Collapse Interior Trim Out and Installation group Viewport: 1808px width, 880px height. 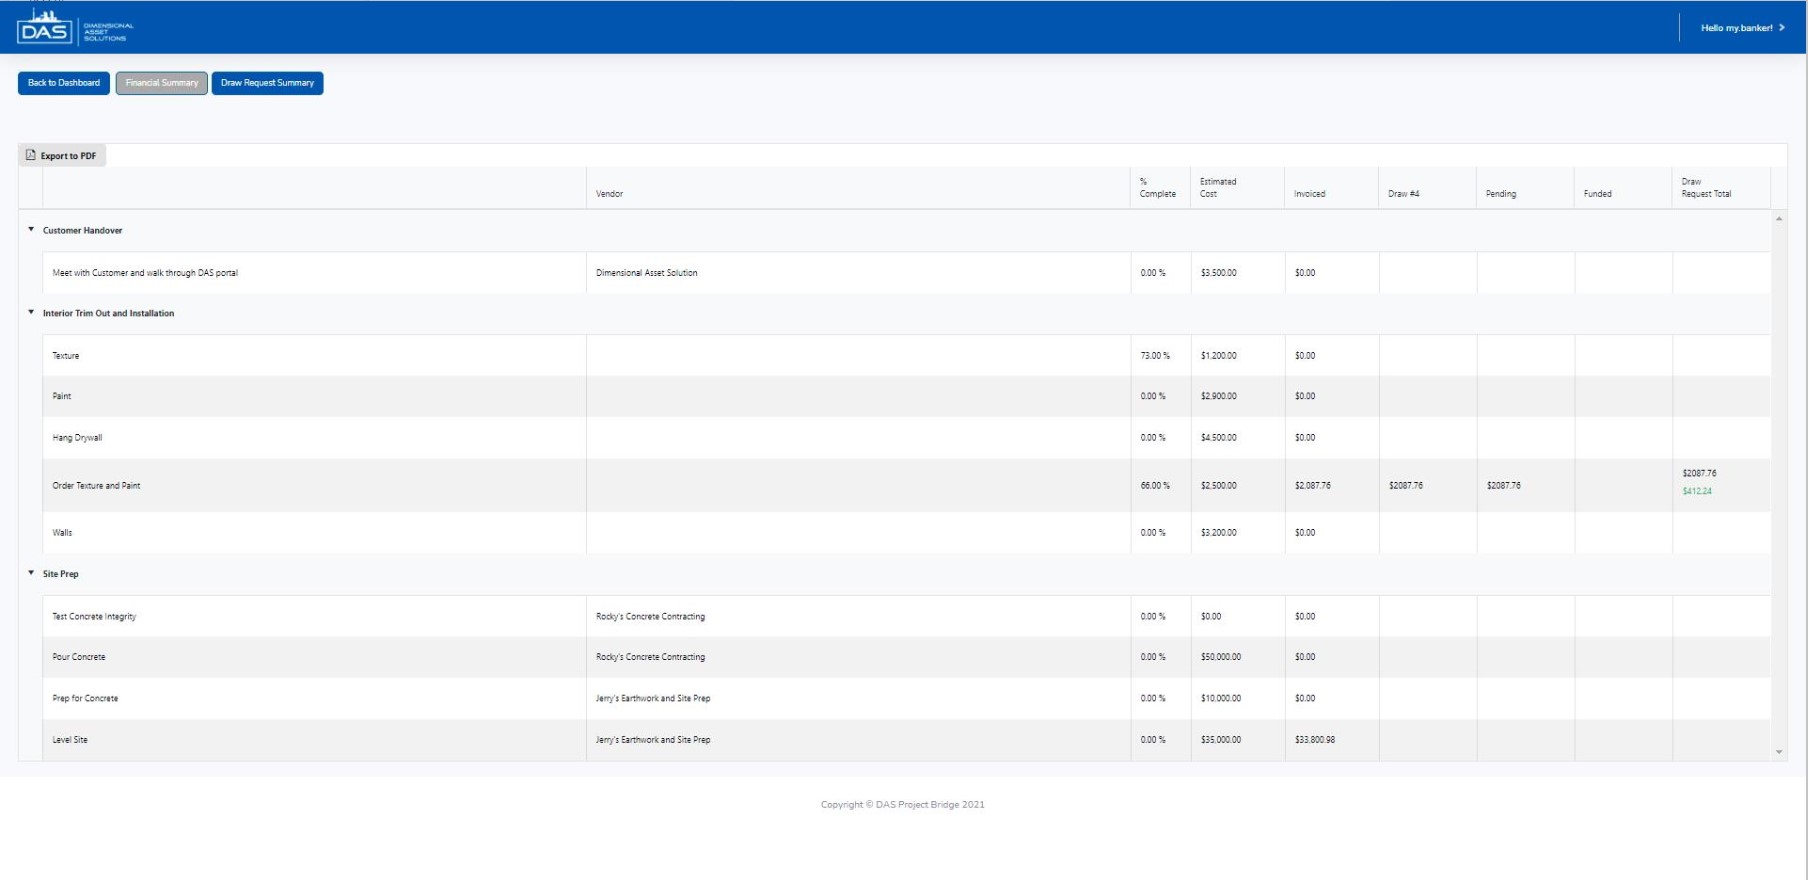point(31,313)
